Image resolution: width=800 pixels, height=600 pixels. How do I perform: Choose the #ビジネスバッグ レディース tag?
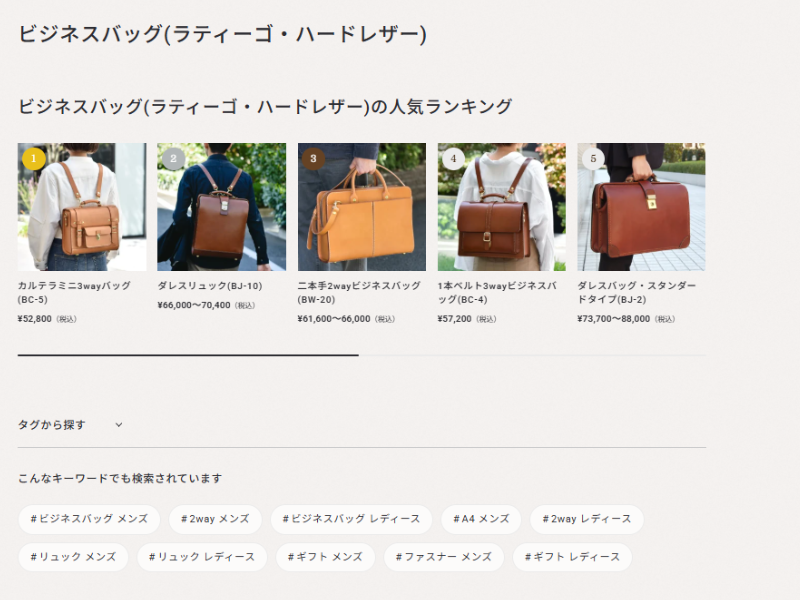pyautogui.click(x=352, y=519)
